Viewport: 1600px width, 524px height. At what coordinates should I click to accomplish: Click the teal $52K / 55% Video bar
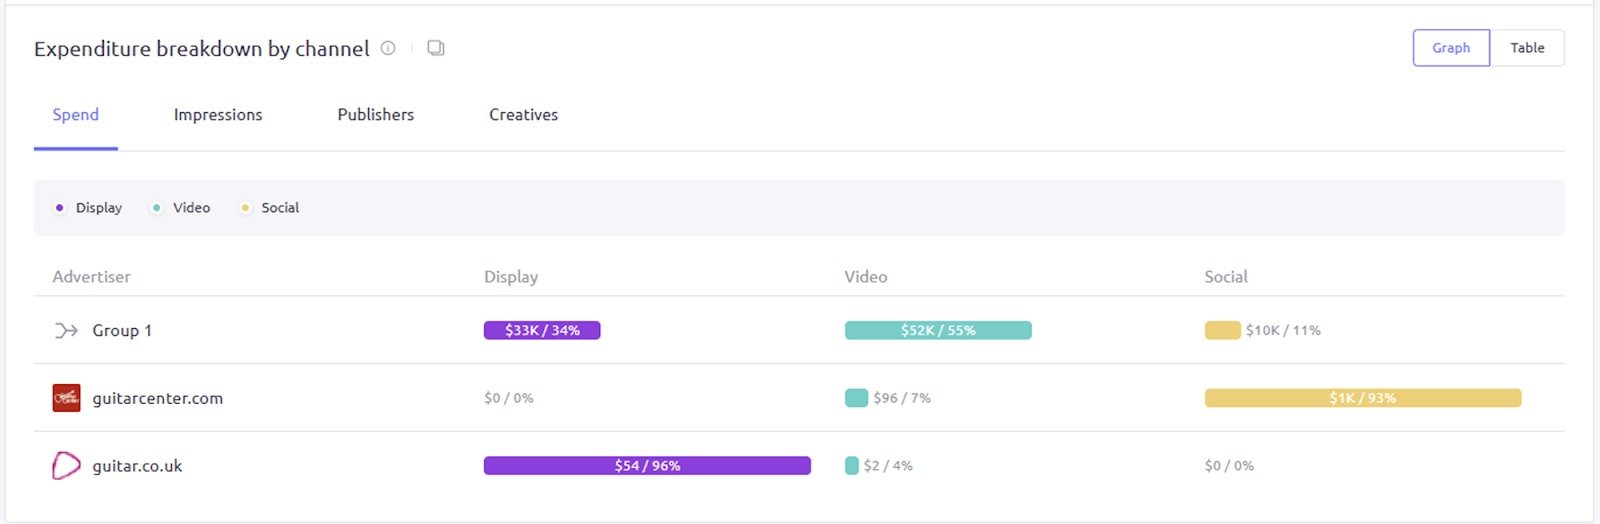point(938,331)
